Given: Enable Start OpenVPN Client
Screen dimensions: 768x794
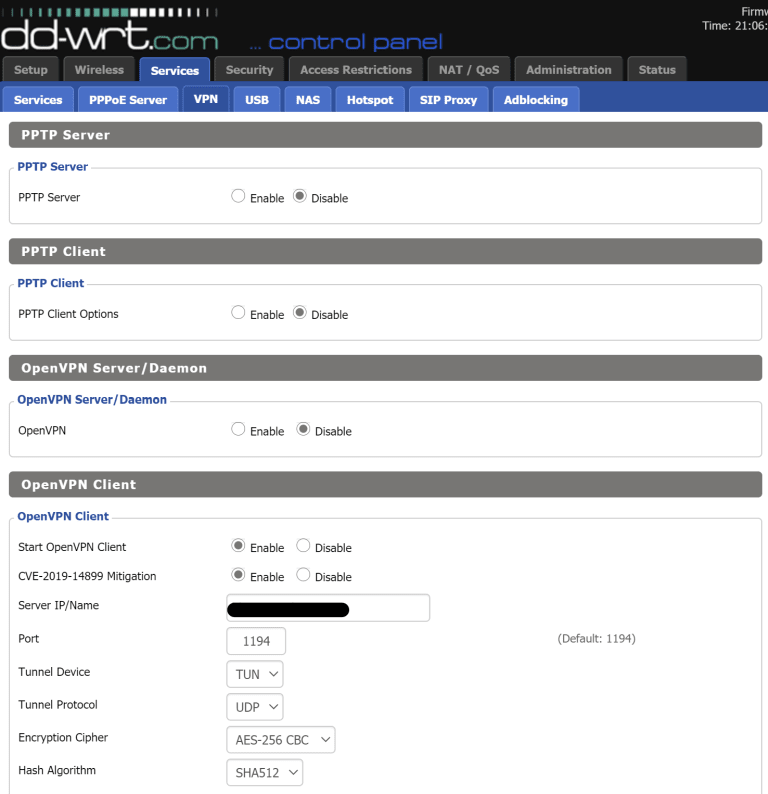Looking at the screenshot, I should 238,545.
